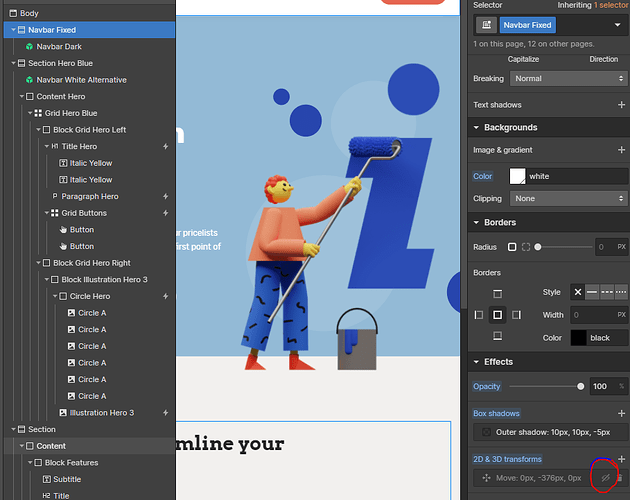Collapse the Effects section
630x500 pixels.
(x=476, y=362)
